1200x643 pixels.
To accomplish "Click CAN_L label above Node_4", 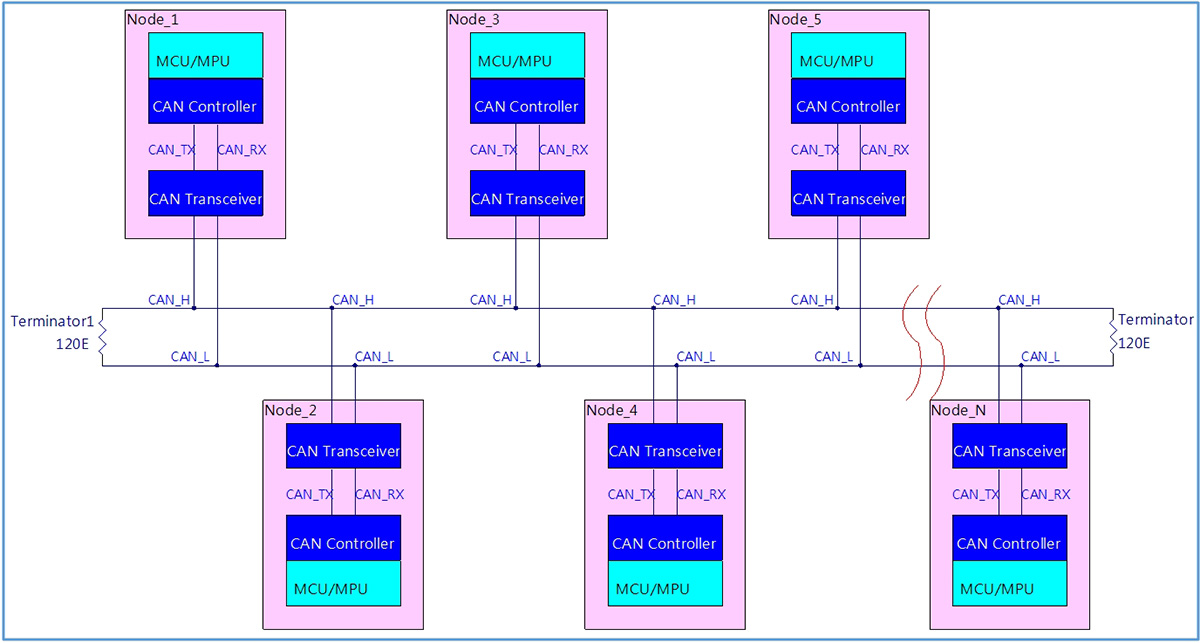I will (x=696, y=356).
